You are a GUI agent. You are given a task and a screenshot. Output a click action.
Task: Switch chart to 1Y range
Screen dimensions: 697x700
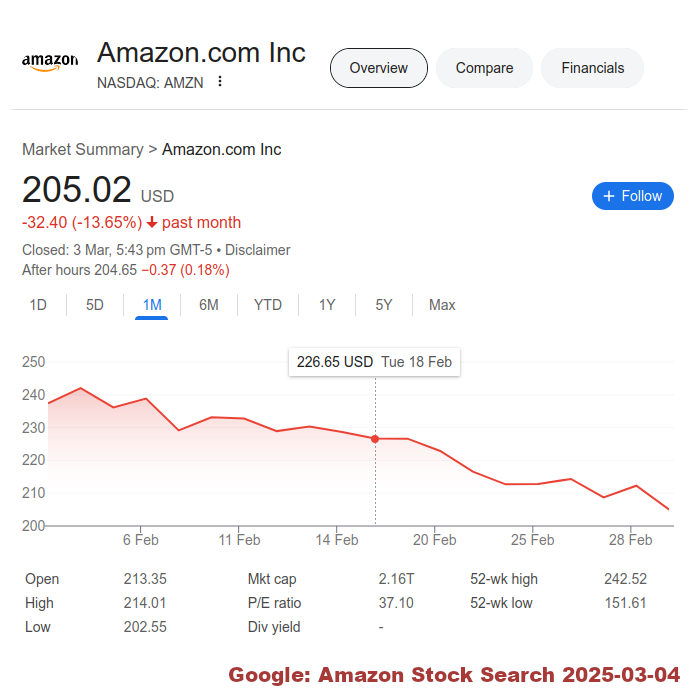tap(327, 305)
